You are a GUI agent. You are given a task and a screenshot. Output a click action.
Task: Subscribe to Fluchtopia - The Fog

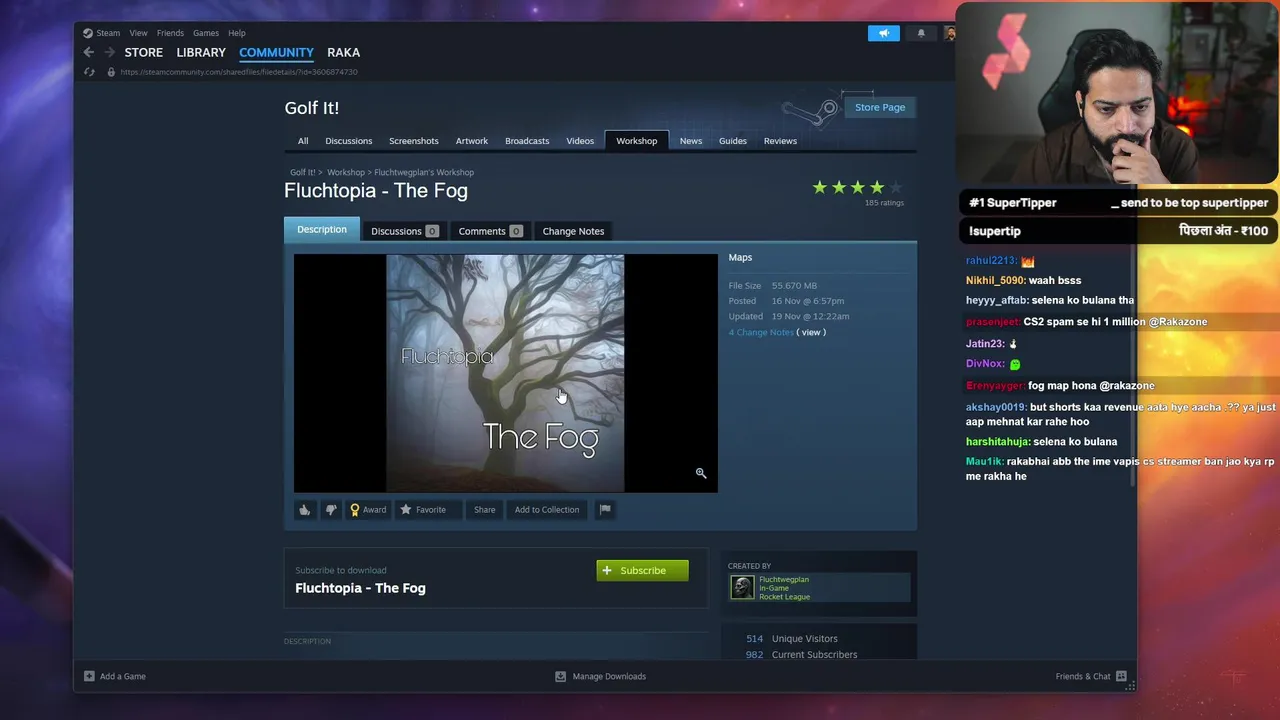coord(642,570)
